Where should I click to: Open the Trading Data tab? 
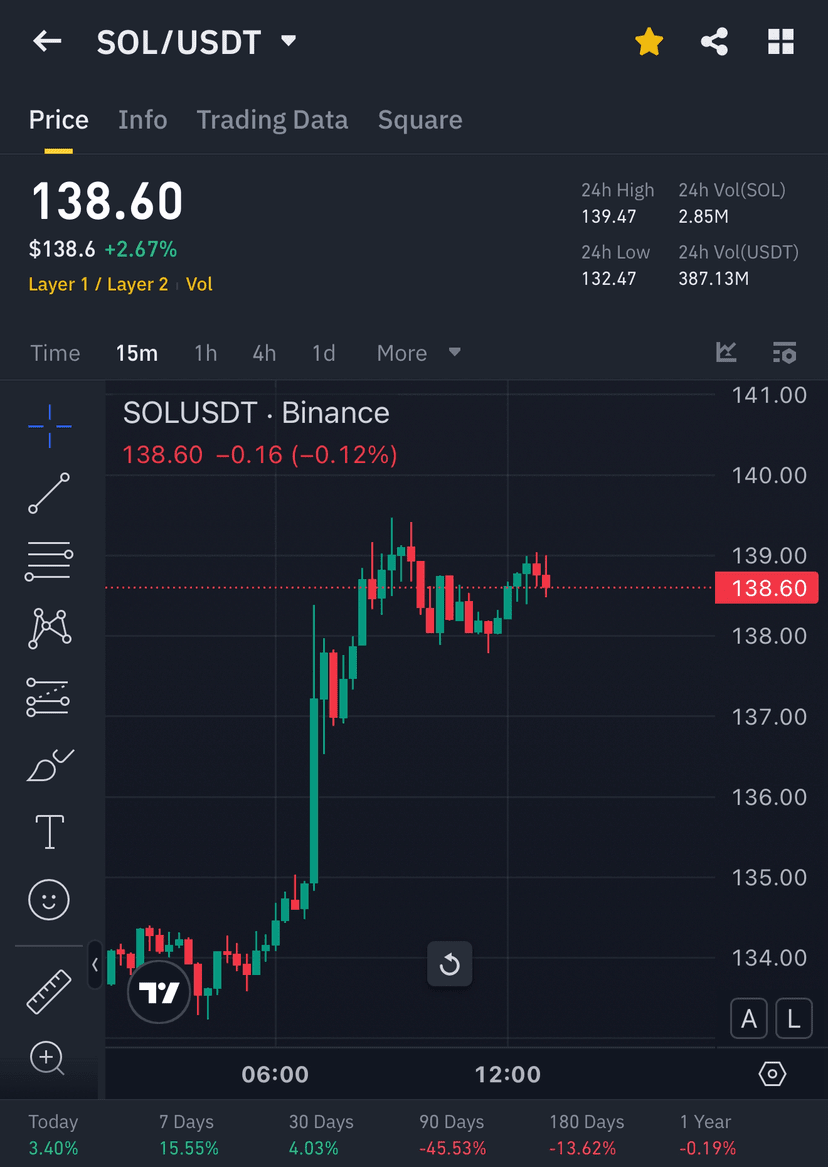272,120
